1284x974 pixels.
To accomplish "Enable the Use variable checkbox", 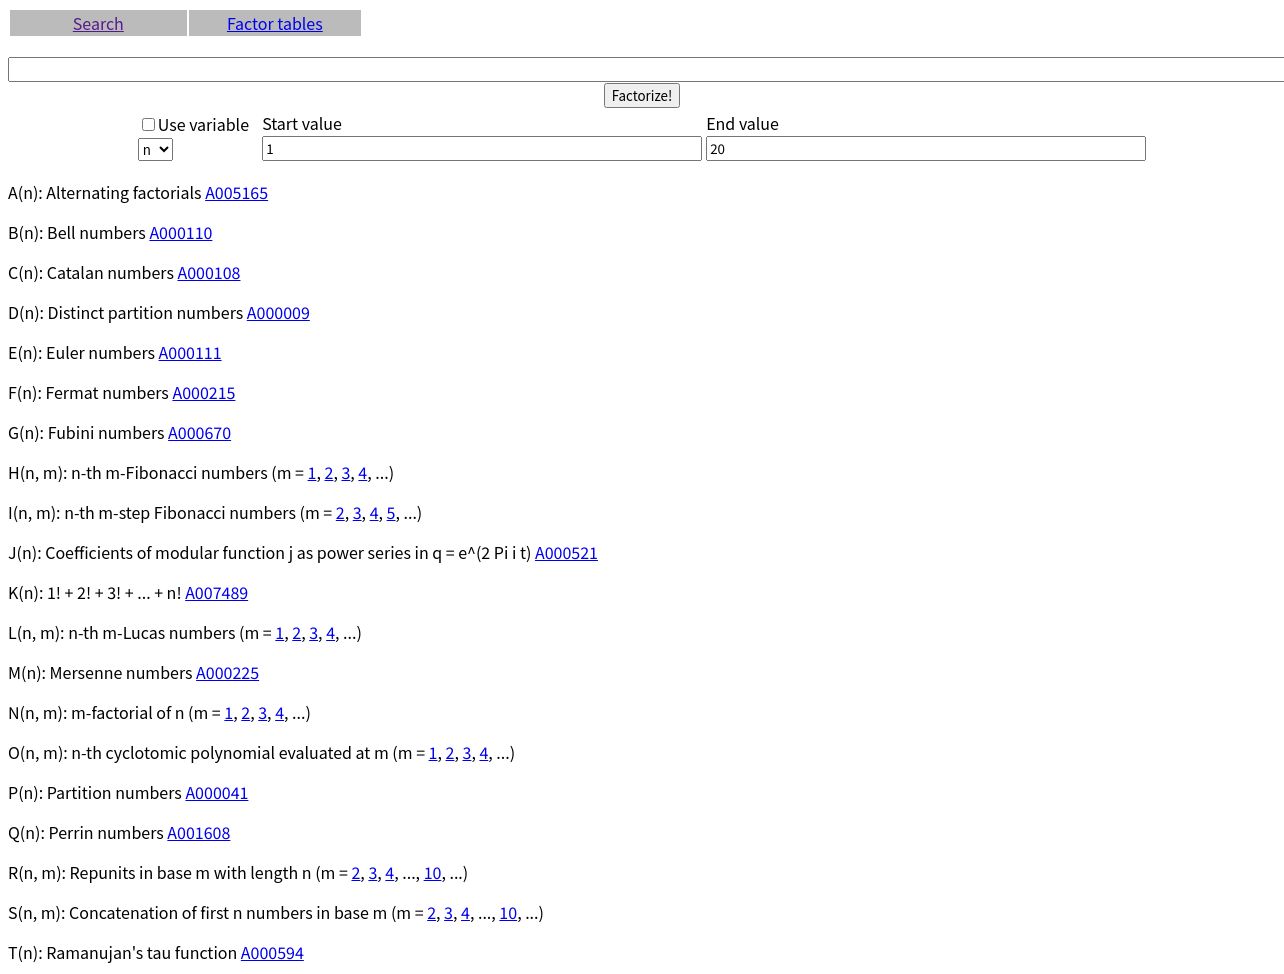I will (148, 125).
